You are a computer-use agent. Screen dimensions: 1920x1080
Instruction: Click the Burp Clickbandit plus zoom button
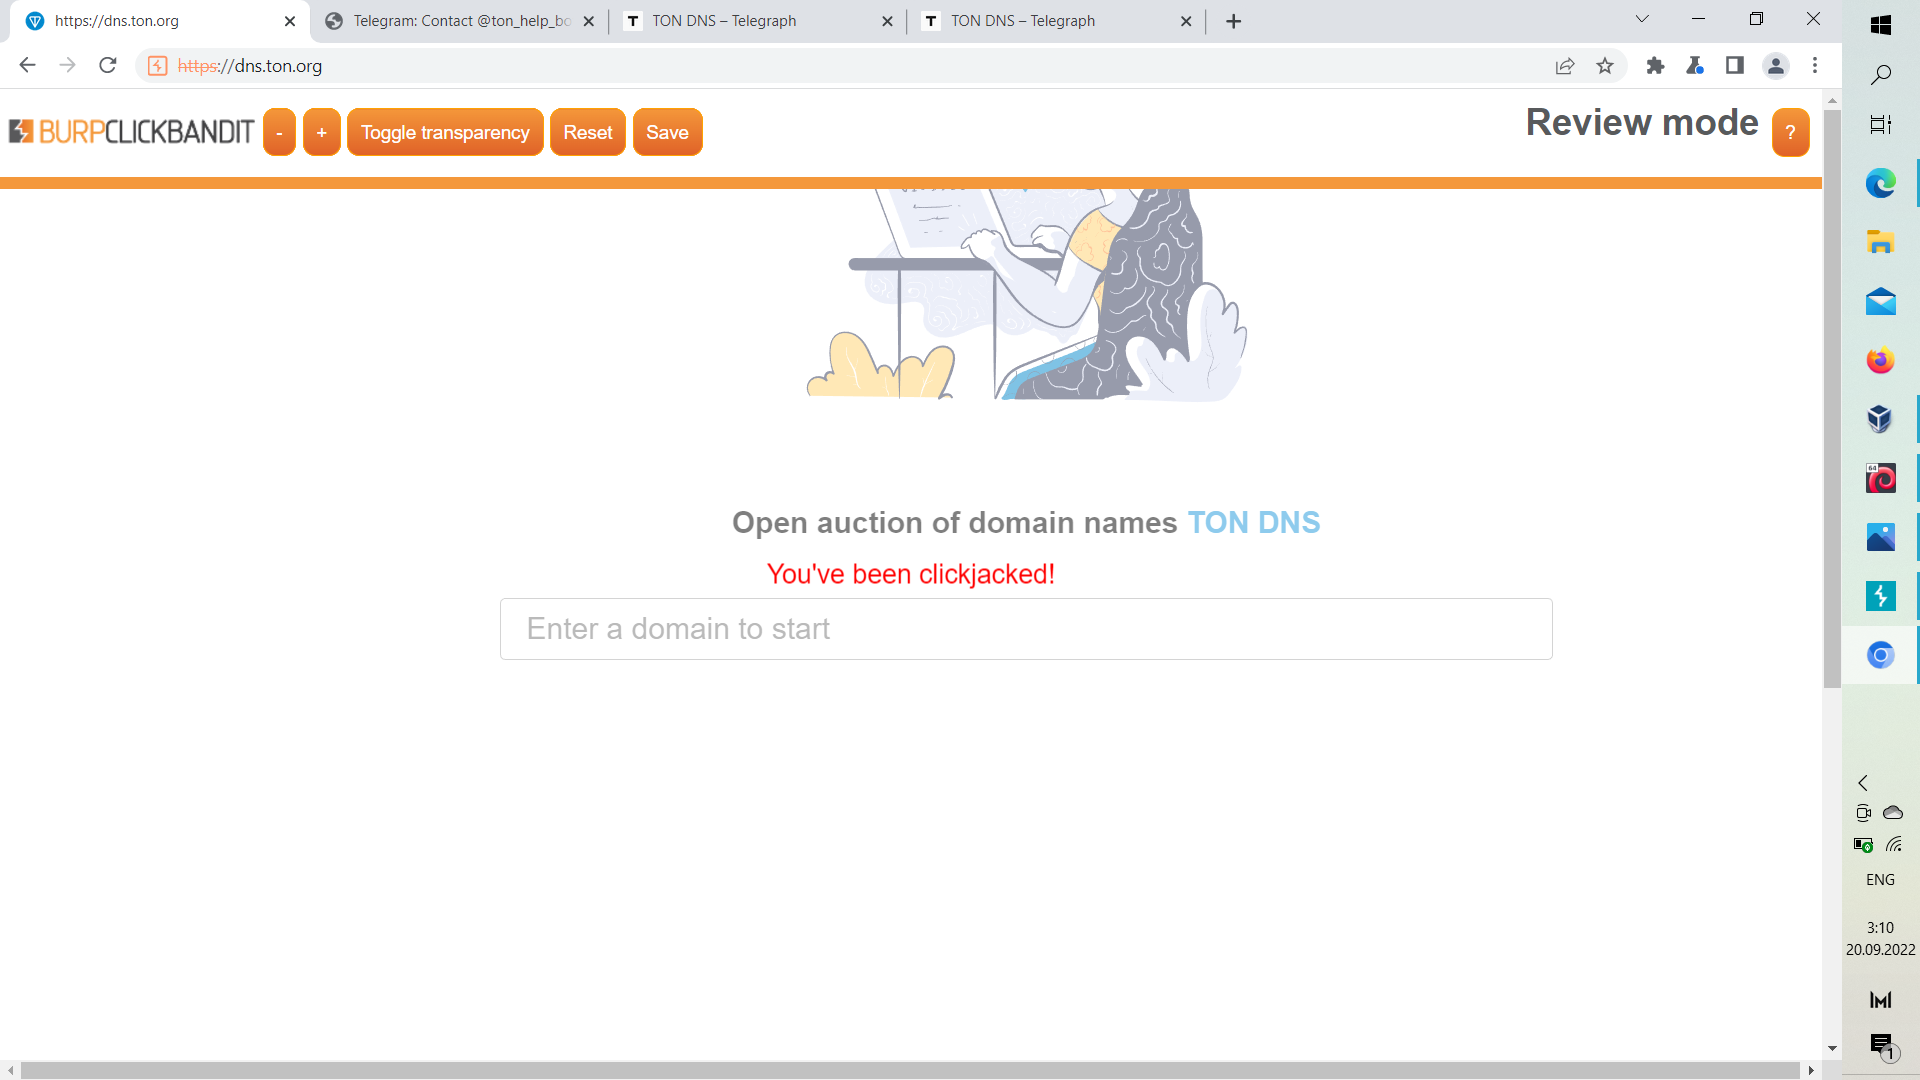[322, 132]
